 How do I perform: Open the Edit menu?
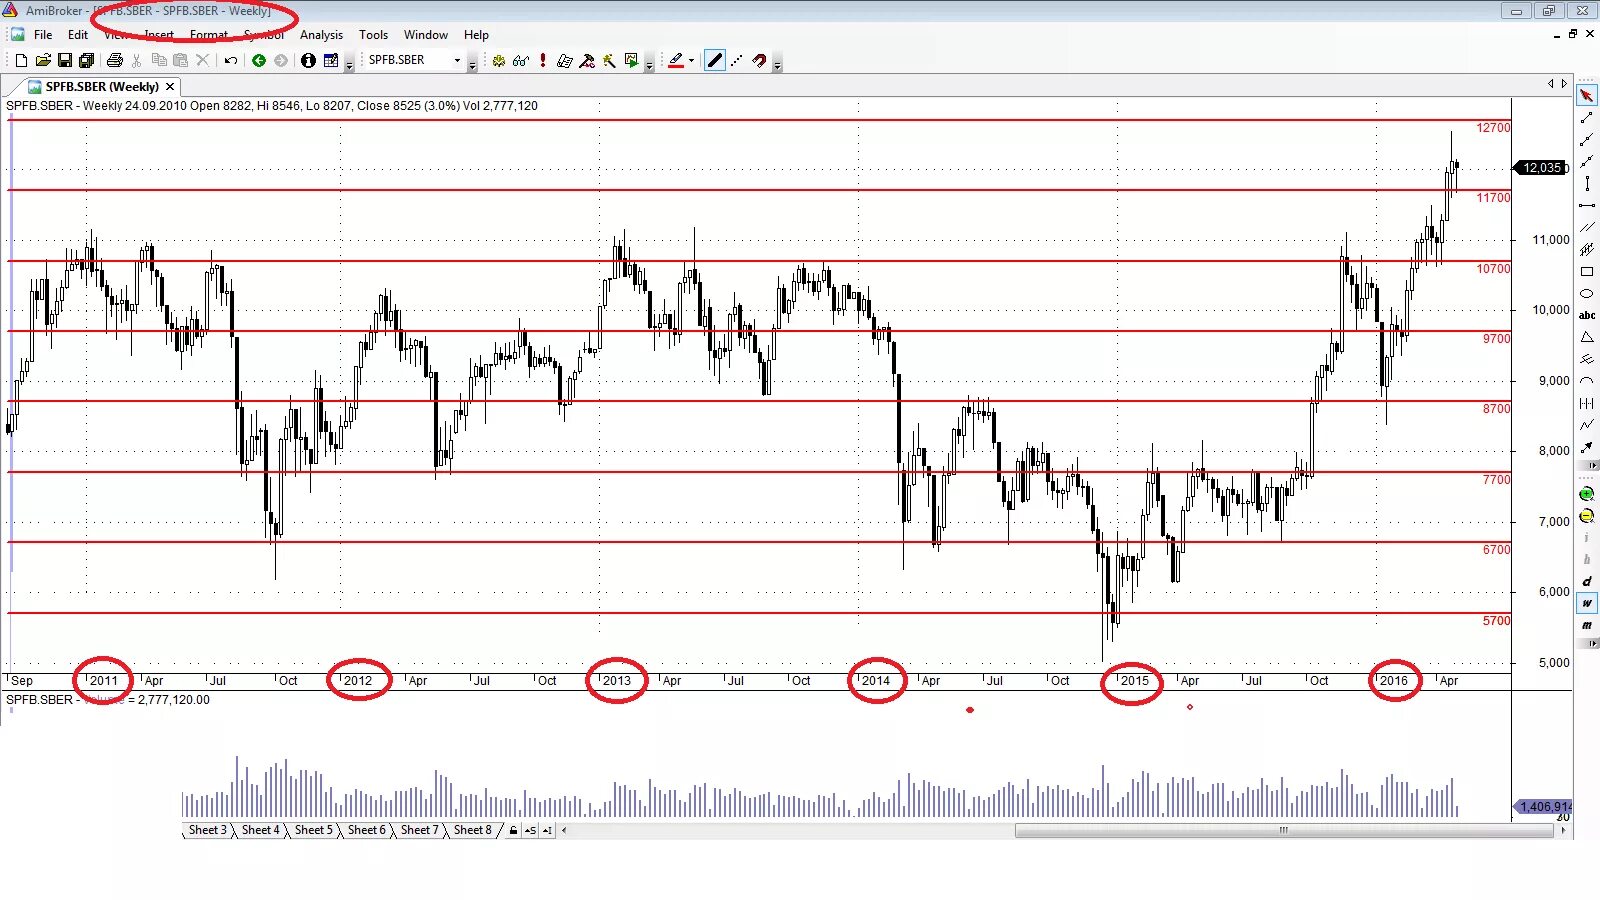tap(78, 35)
